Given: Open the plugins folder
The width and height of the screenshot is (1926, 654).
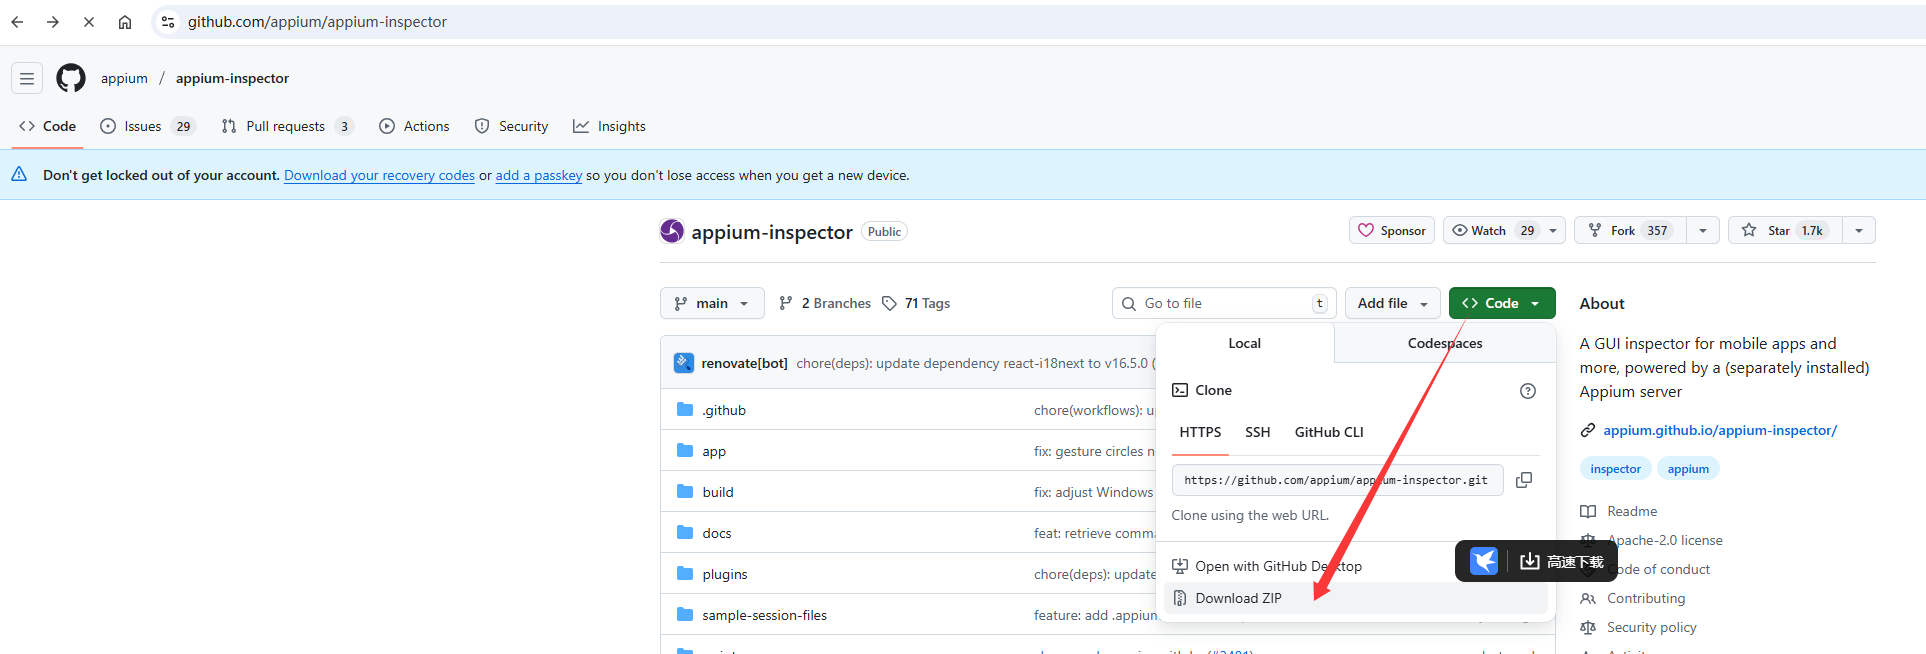Looking at the screenshot, I should (725, 574).
